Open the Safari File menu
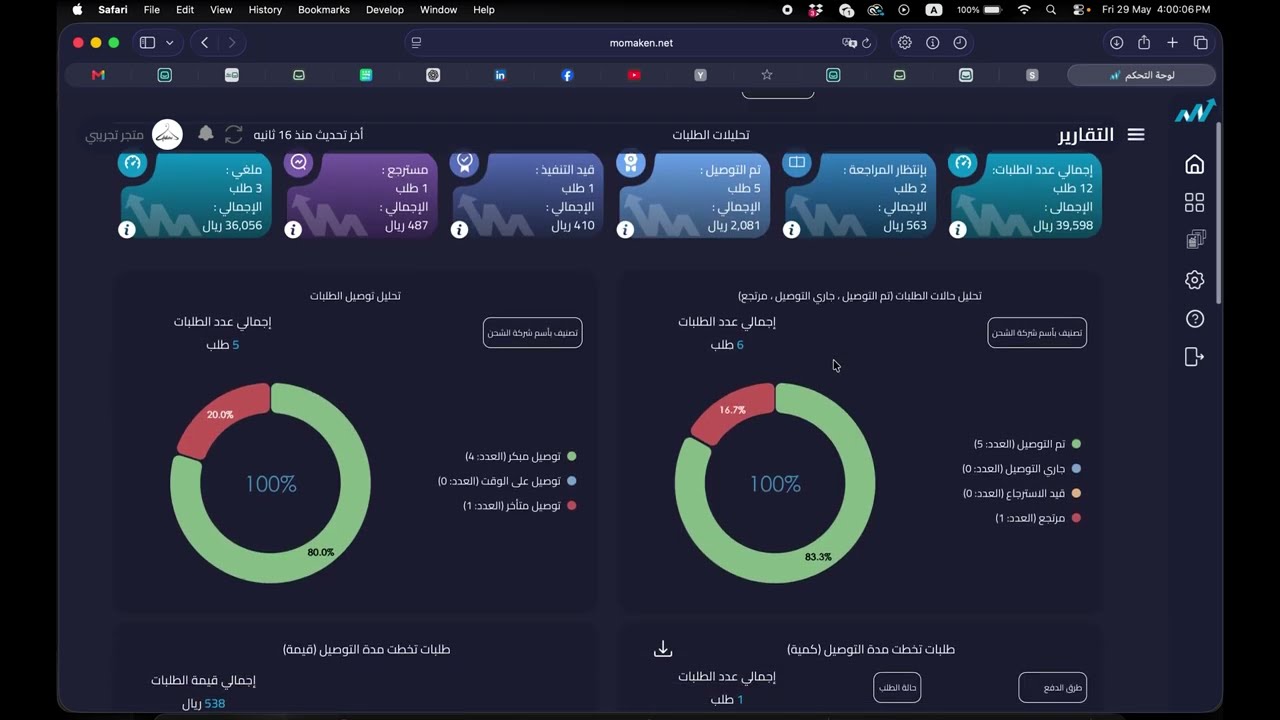1280x720 pixels. 152,10
